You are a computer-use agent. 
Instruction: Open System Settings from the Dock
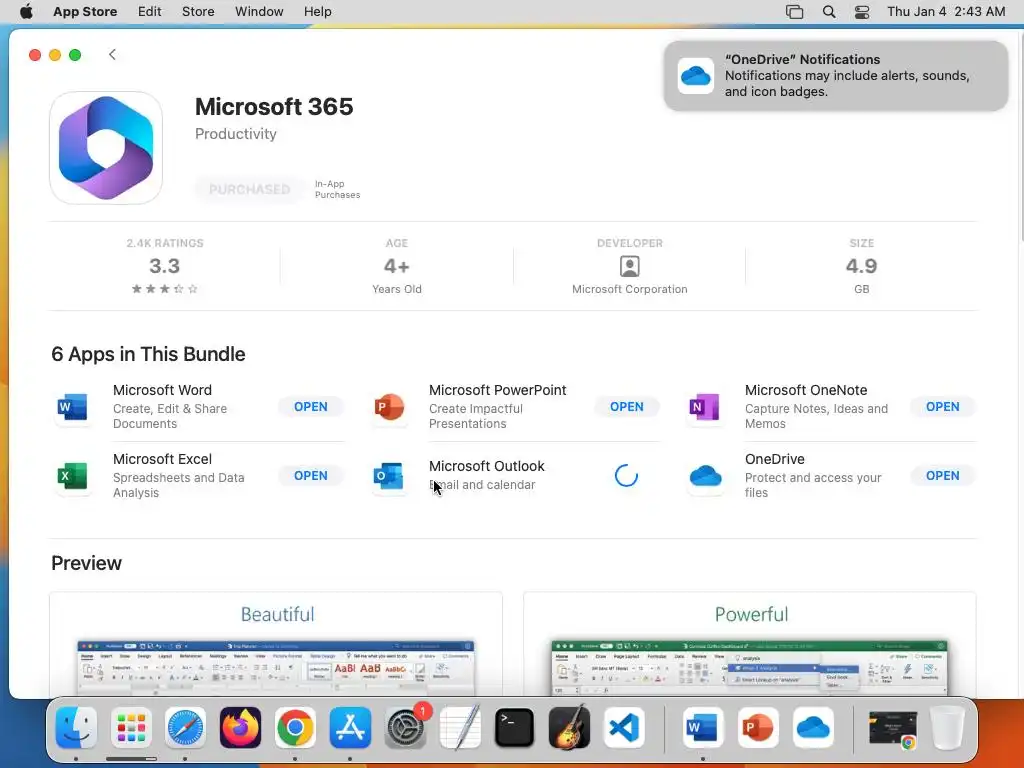[x=405, y=728]
